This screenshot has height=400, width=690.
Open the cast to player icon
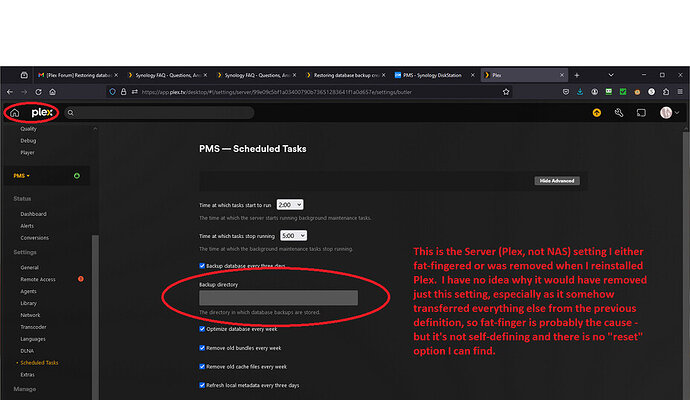point(641,113)
